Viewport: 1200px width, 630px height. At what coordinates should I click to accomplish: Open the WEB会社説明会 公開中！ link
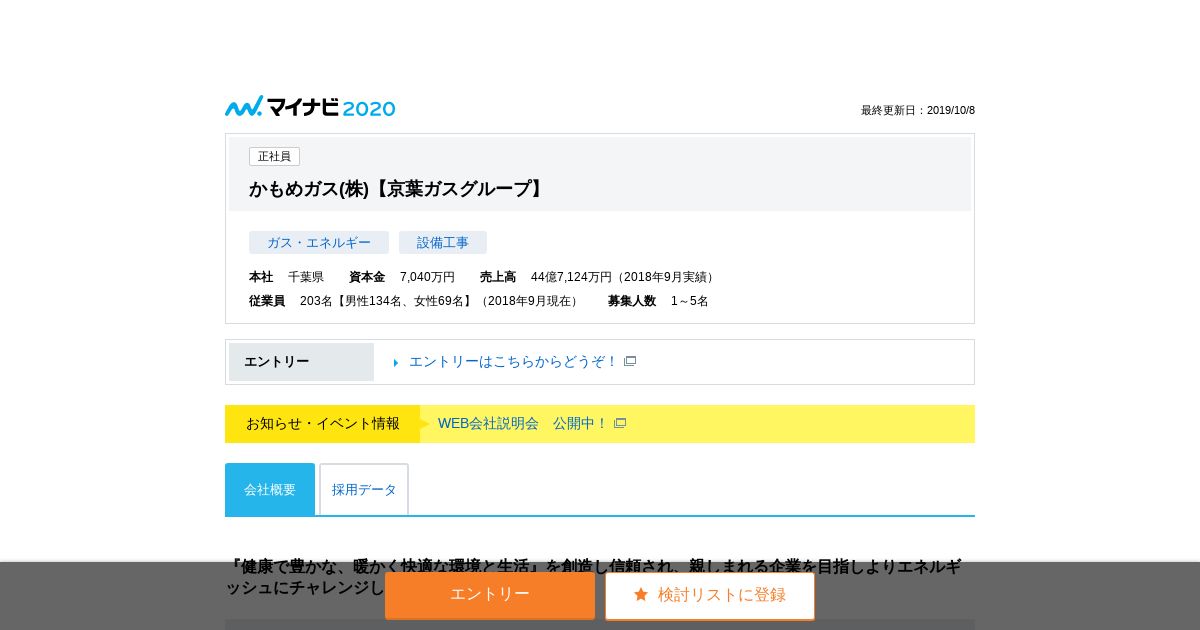click(522, 424)
